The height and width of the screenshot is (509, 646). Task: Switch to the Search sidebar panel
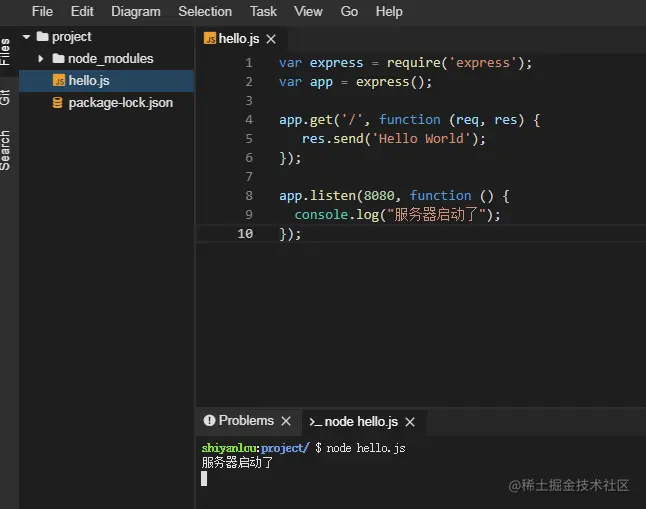(5, 150)
